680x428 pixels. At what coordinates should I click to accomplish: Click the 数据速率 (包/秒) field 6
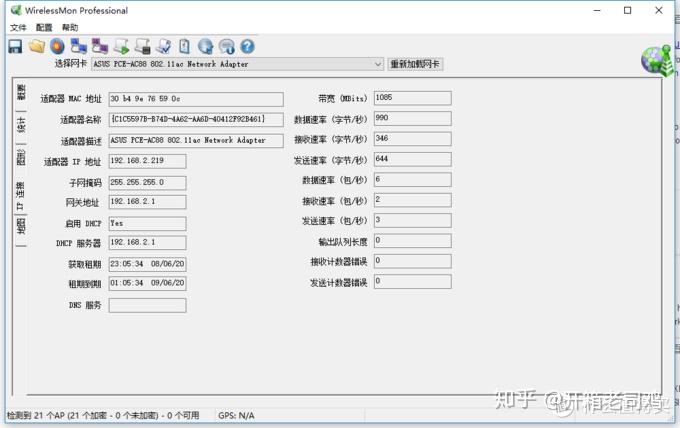[412, 180]
